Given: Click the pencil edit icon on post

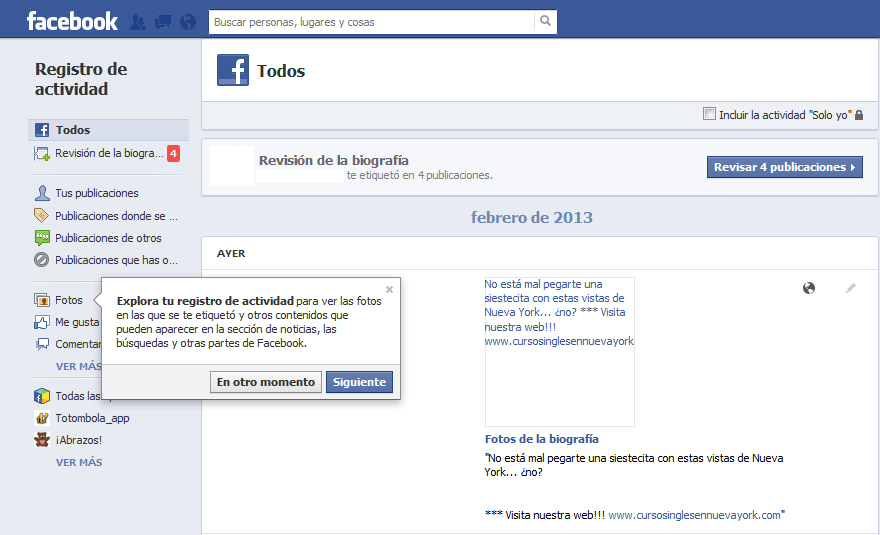Looking at the screenshot, I should pos(851,288).
